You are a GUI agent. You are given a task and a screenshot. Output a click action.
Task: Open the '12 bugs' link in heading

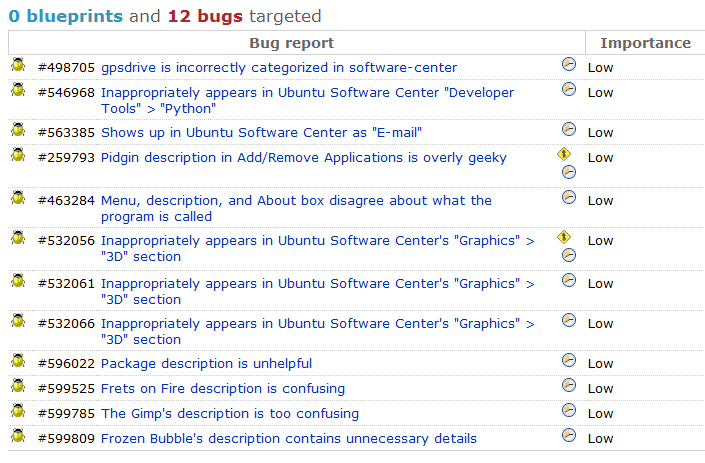205,16
